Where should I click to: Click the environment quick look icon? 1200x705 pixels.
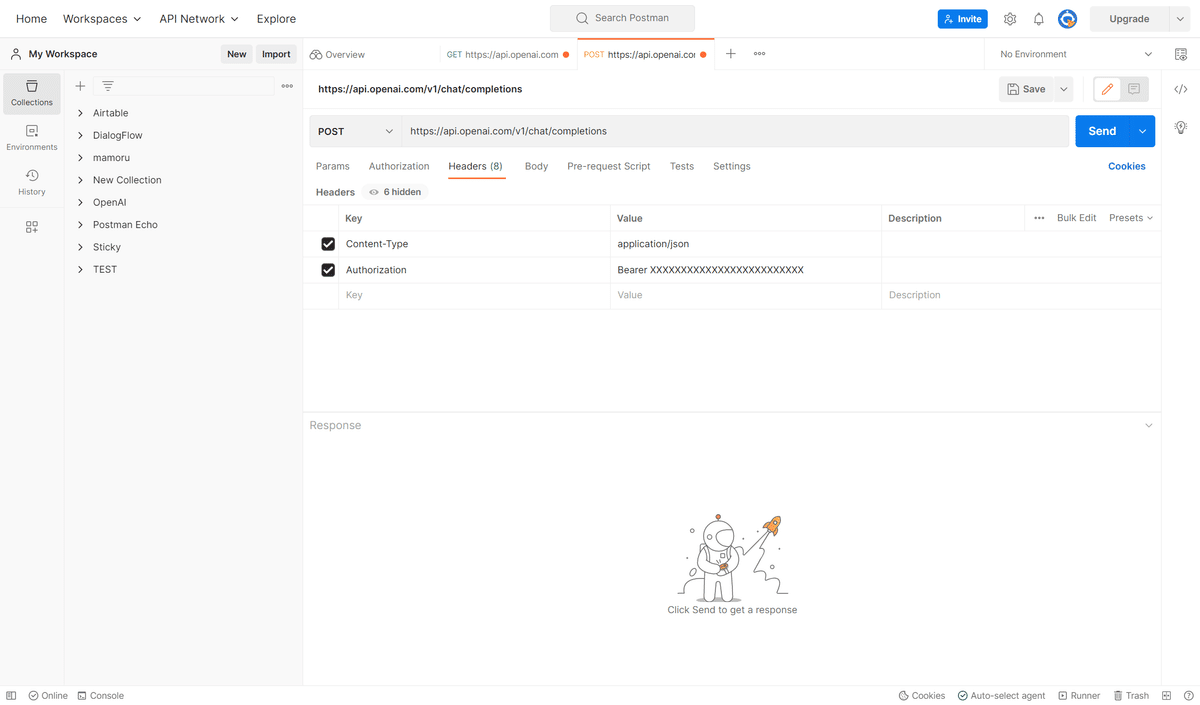[1181, 54]
